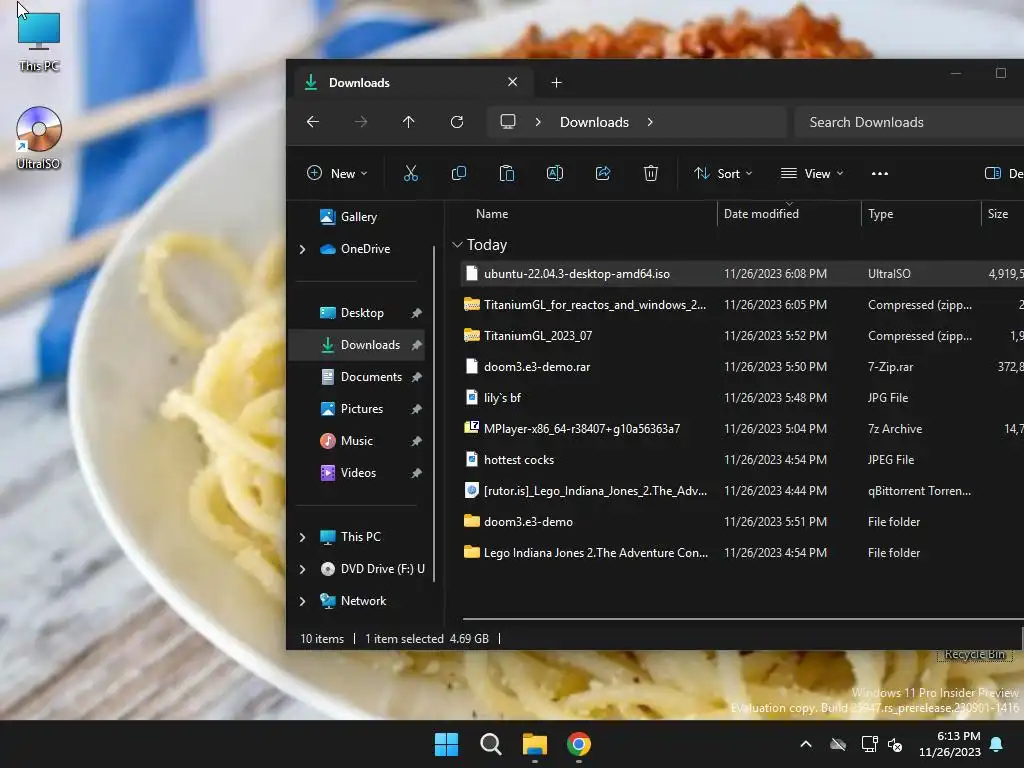Refresh the Downloads folder view
This screenshot has width=1024, height=768.
(x=456, y=122)
